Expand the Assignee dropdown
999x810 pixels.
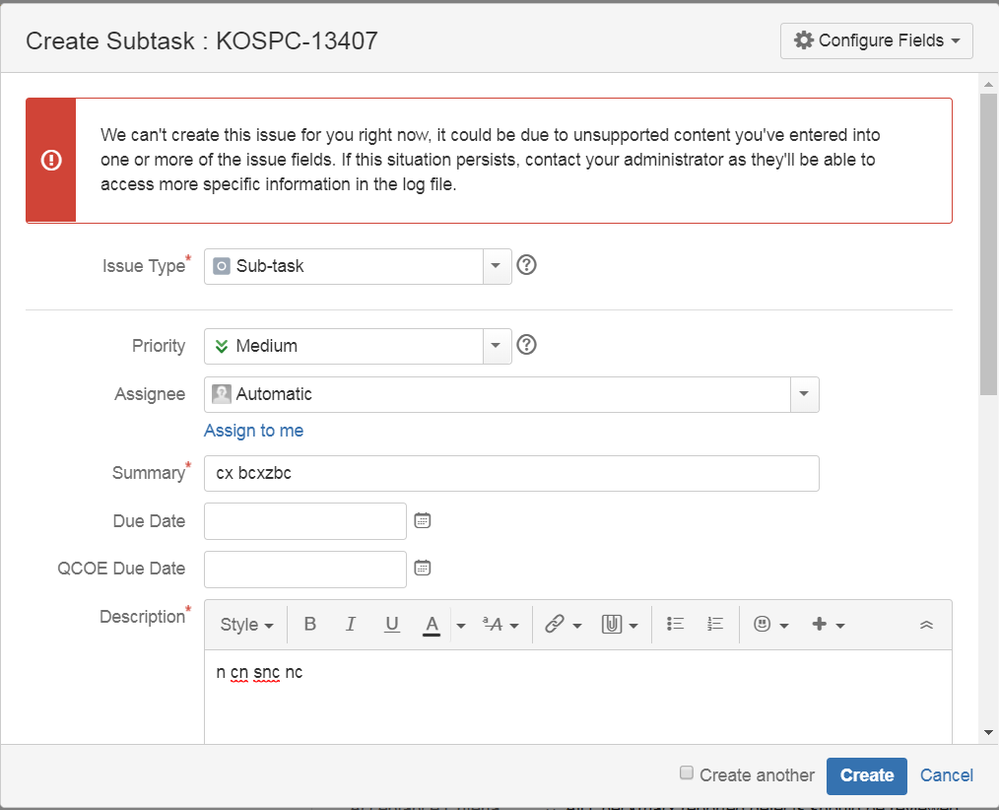coord(804,394)
